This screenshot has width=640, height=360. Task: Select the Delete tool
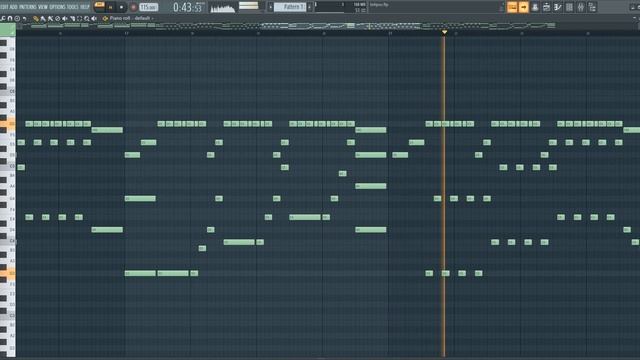pos(58,18)
